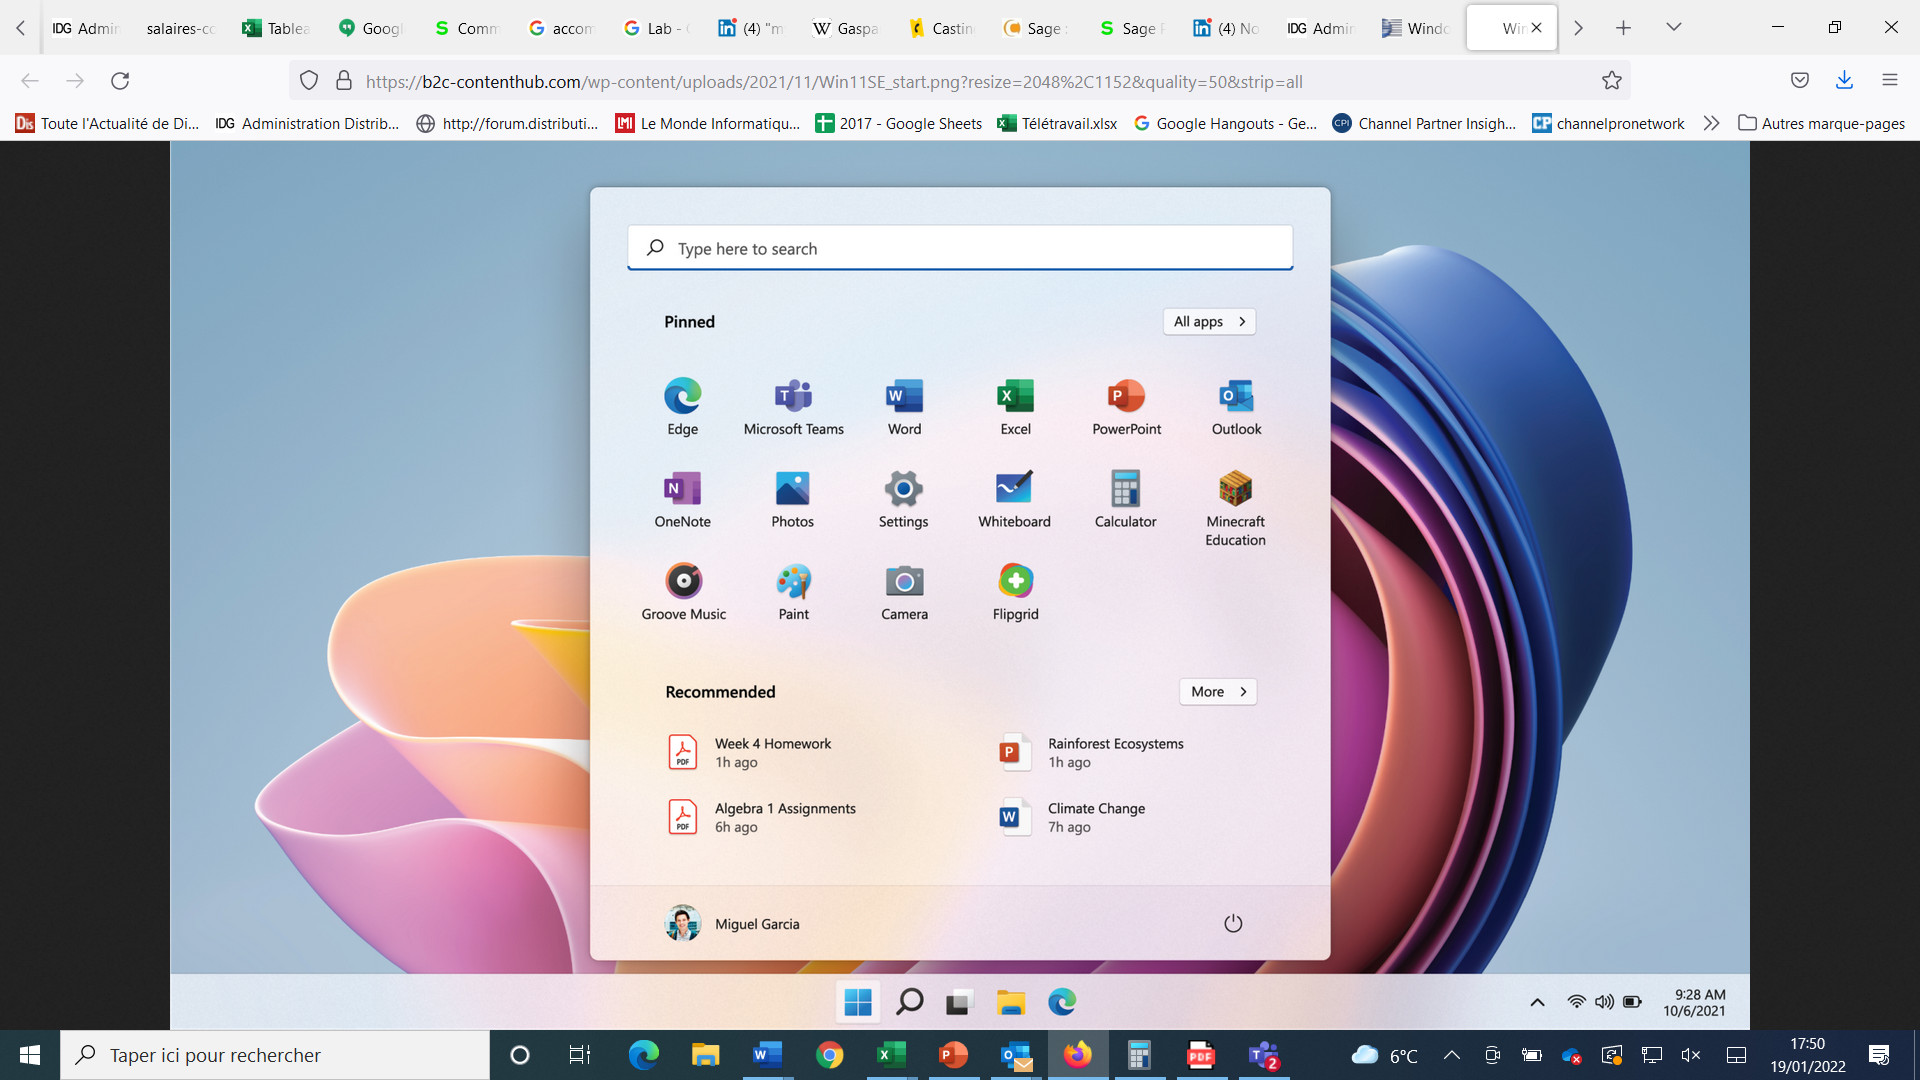Switch to the Tablea Excel tab

coord(276,28)
